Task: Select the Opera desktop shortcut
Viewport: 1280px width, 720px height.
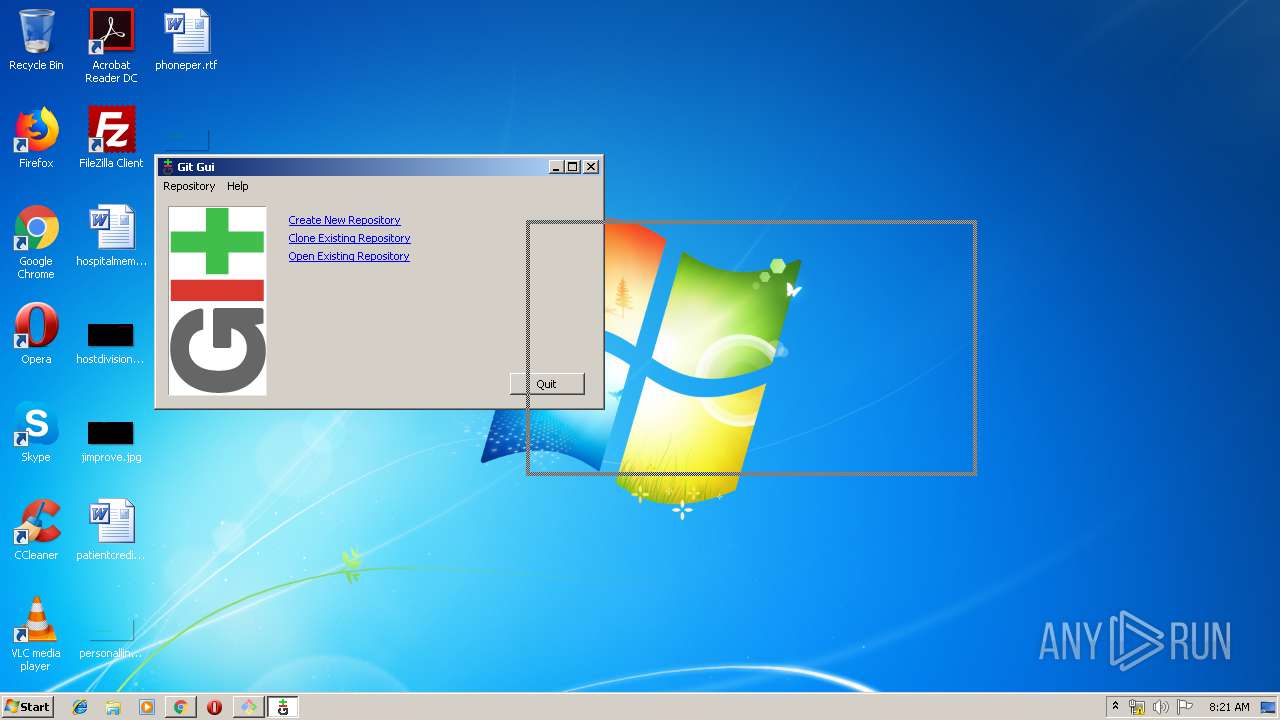Action: [x=36, y=334]
